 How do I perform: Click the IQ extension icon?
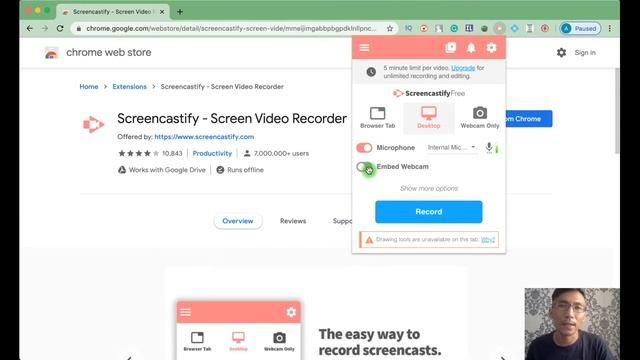(408, 29)
